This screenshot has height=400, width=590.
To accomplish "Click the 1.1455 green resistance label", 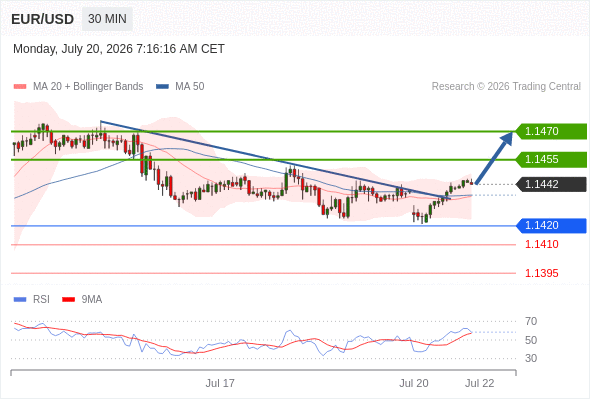I will coord(551,160).
